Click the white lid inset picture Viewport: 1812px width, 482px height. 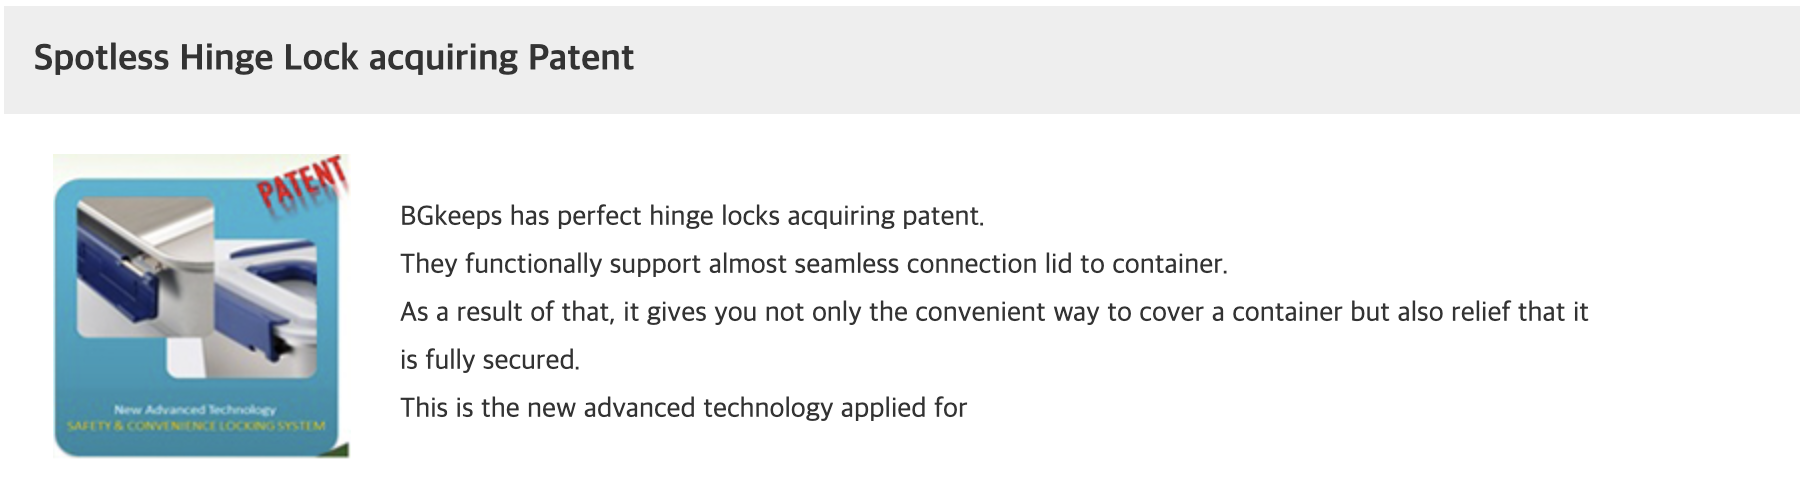[x=270, y=290]
